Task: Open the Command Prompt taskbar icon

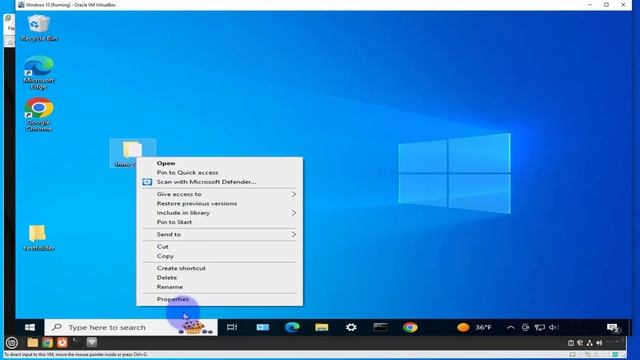Action: coord(380,327)
